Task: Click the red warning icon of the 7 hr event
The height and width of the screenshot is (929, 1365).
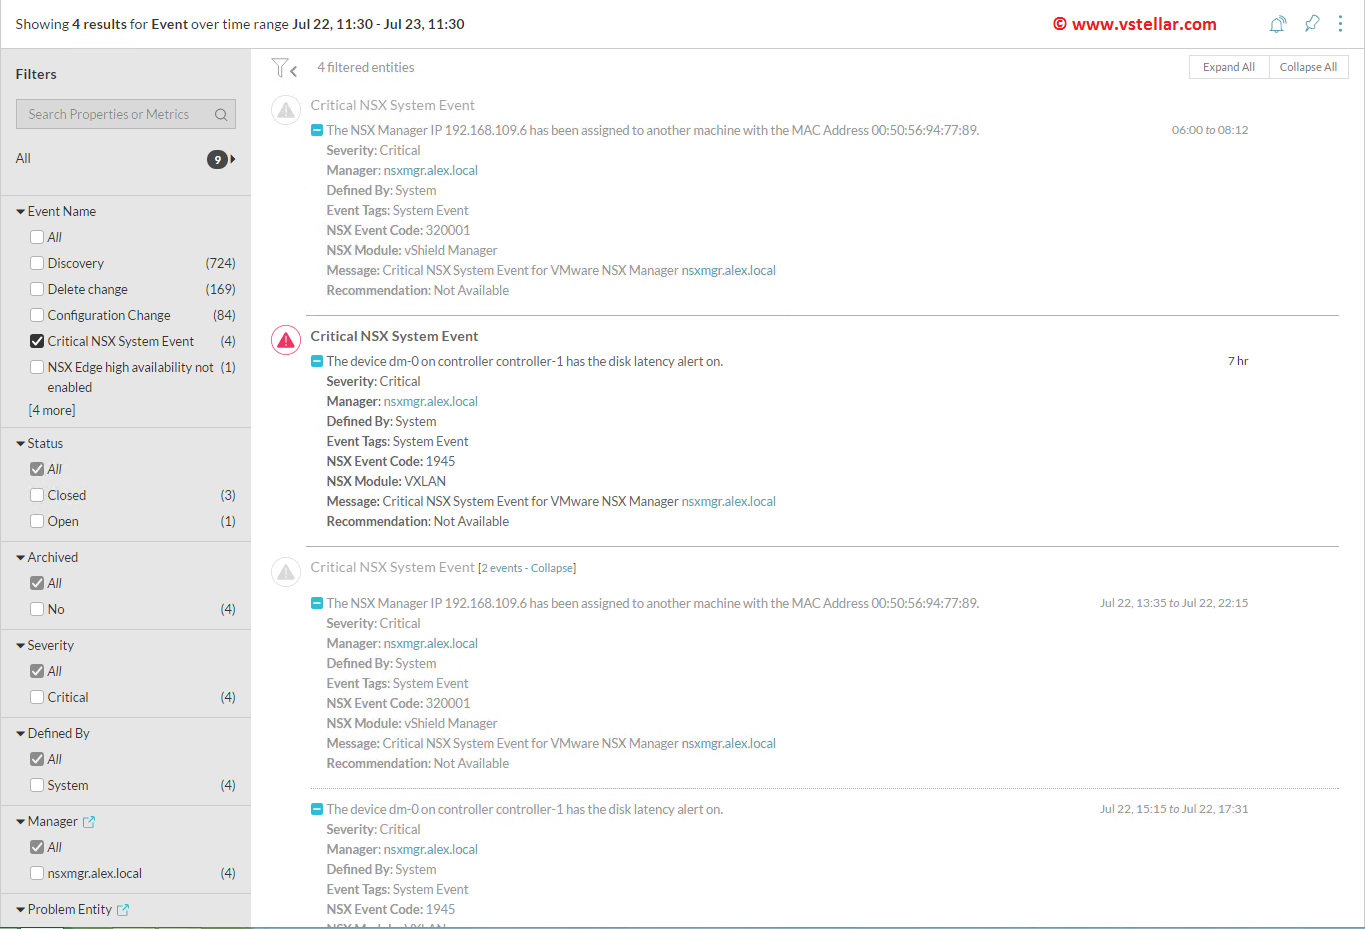Action: [286, 341]
